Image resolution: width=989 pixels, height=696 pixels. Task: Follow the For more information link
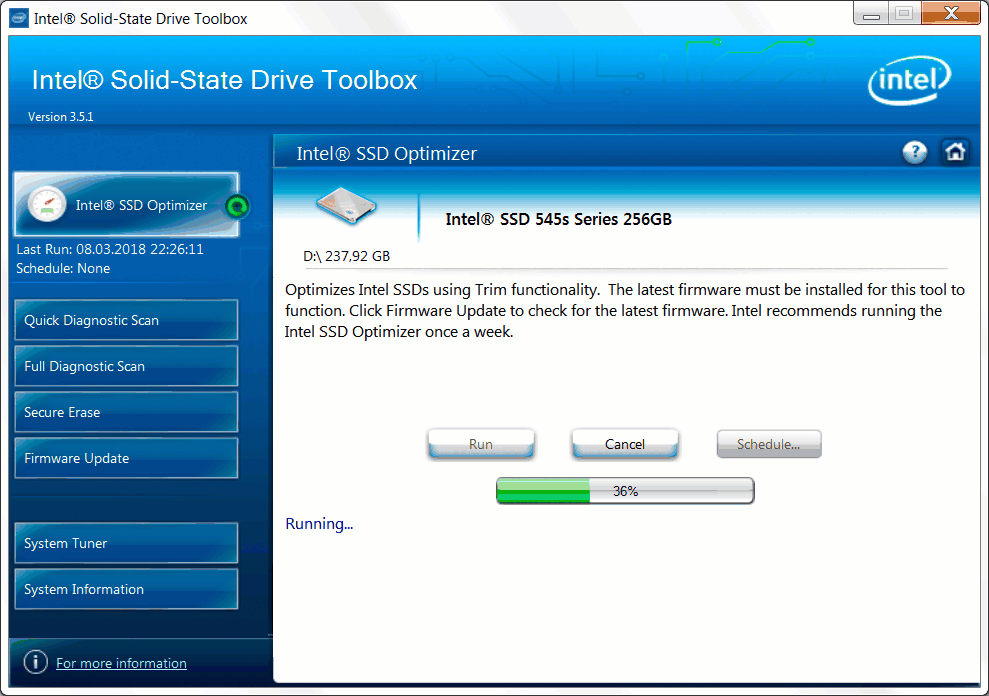(121, 663)
